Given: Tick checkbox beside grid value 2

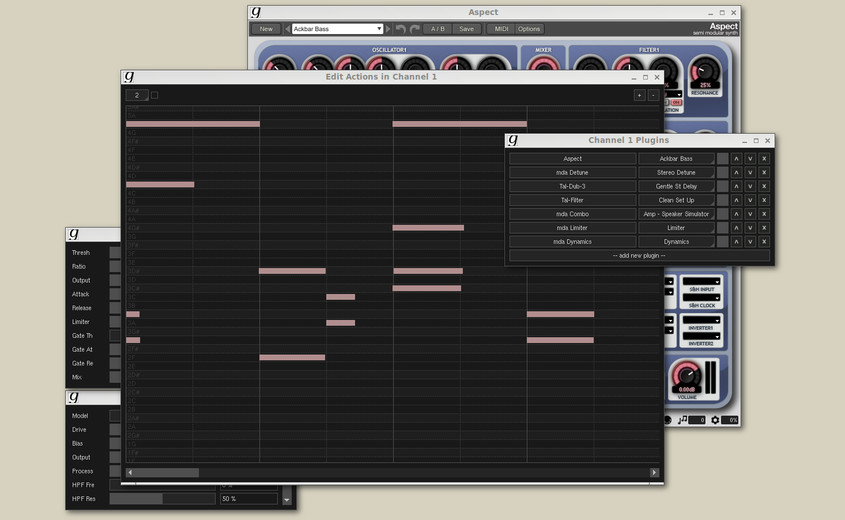Looking at the screenshot, I should tap(155, 95).
